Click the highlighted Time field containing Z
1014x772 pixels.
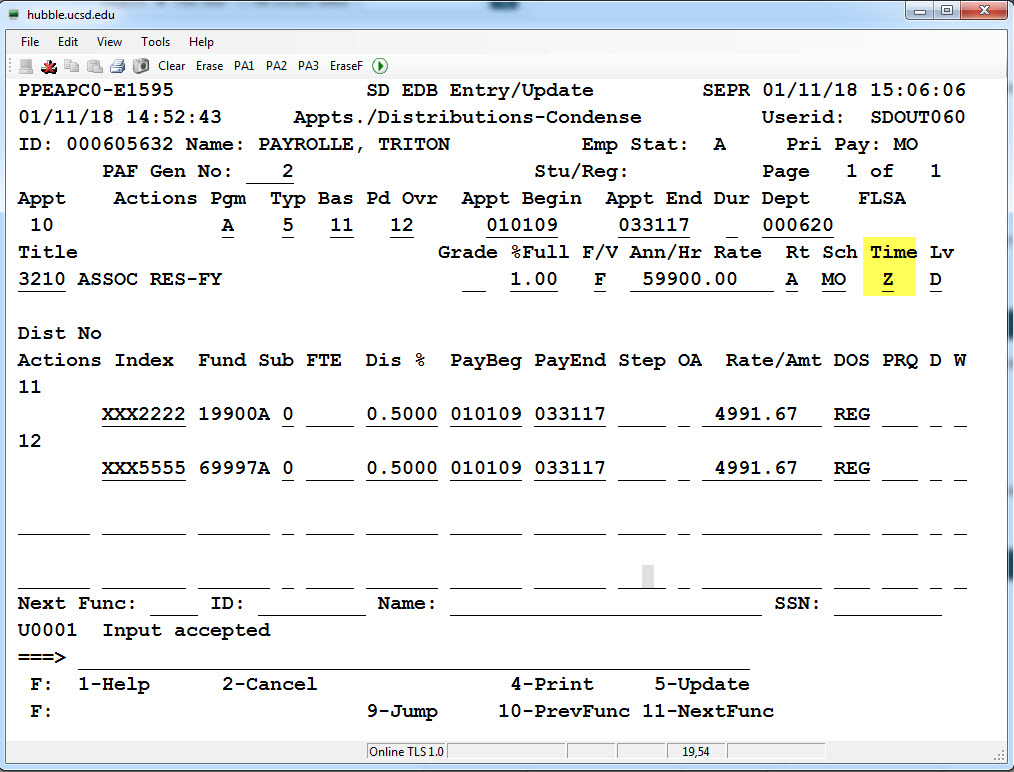[x=888, y=280]
